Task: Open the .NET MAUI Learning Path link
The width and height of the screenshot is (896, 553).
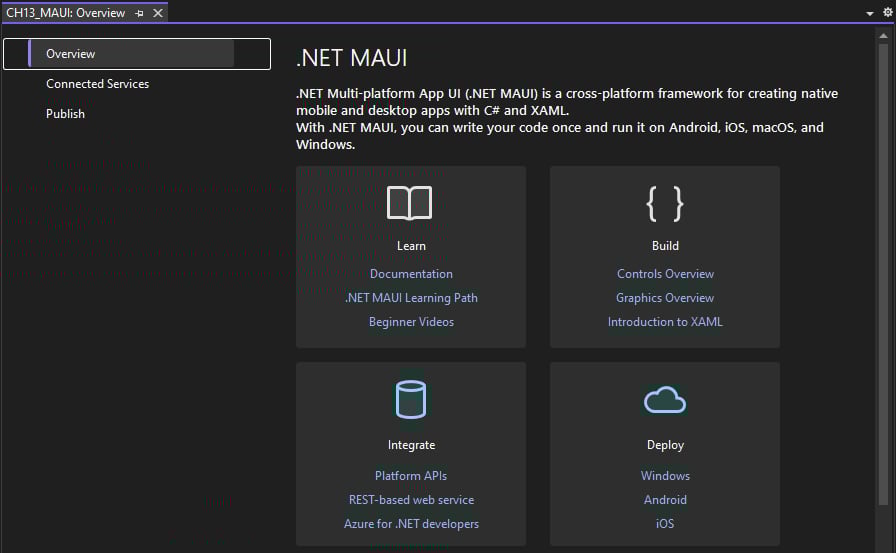Action: 411,298
